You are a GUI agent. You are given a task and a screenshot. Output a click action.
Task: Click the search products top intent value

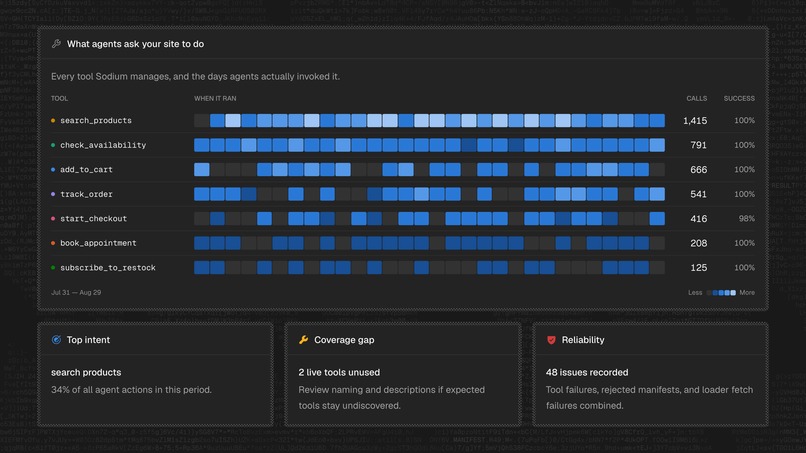coord(86,372)
